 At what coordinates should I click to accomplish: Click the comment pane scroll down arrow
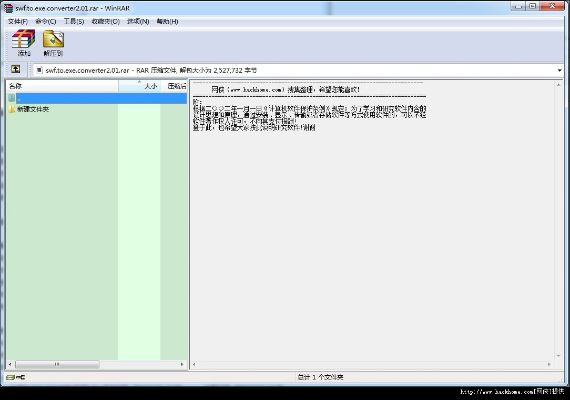pos(558,356)
